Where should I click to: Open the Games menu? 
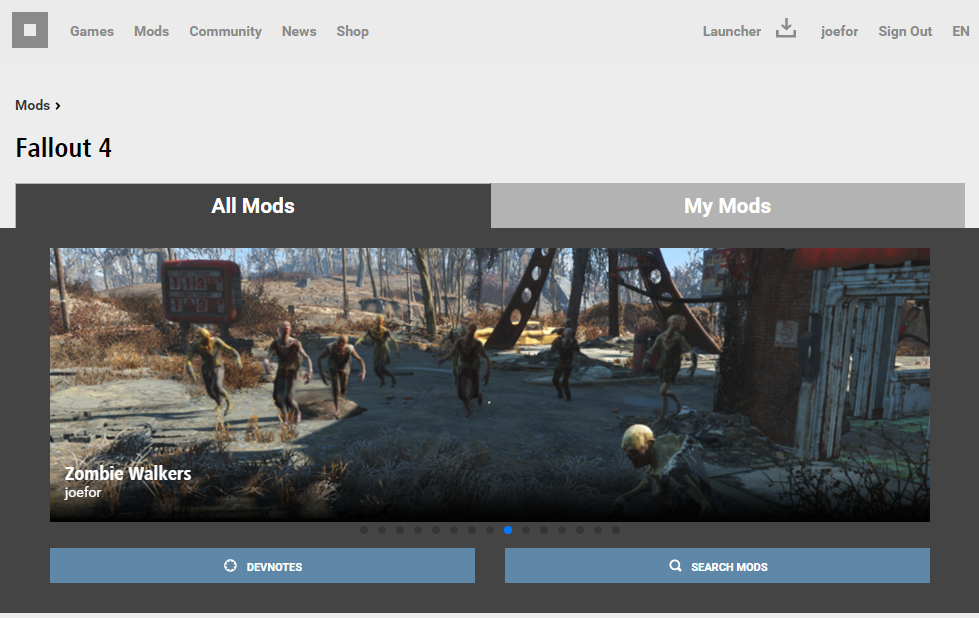[91, 31]
